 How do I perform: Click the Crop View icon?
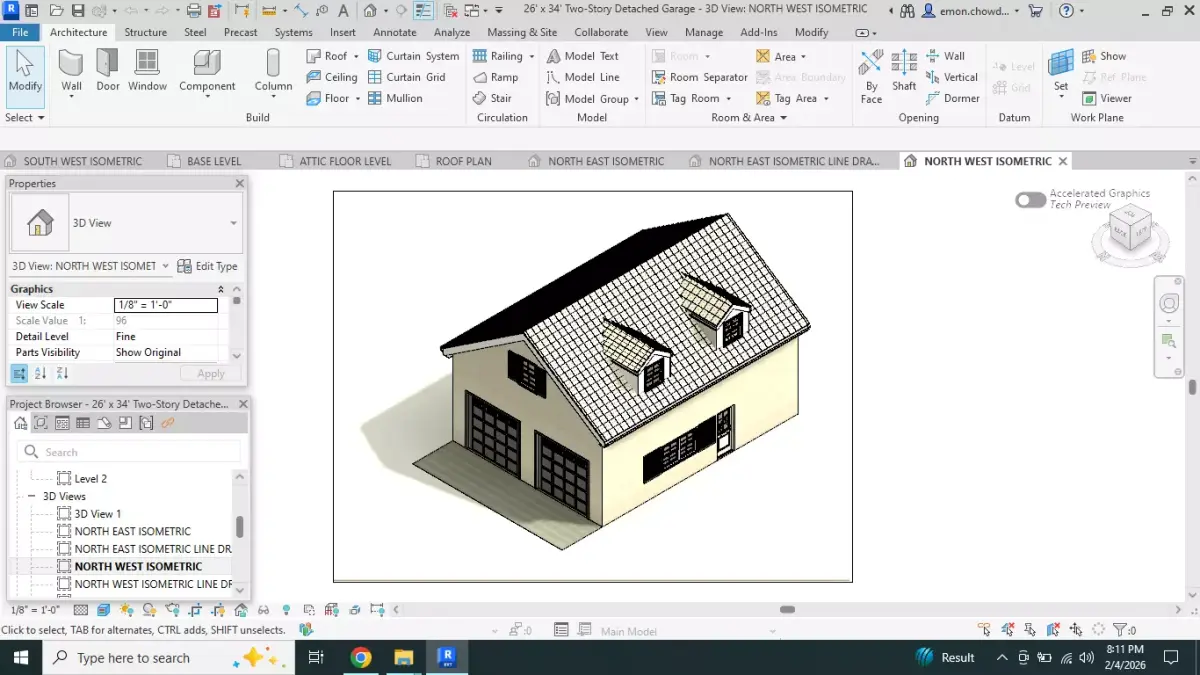click(x=195, y=610)
